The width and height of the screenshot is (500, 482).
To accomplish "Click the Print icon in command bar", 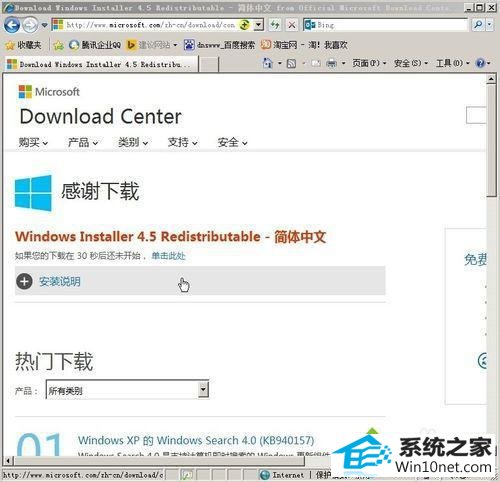I will (331, 63).
